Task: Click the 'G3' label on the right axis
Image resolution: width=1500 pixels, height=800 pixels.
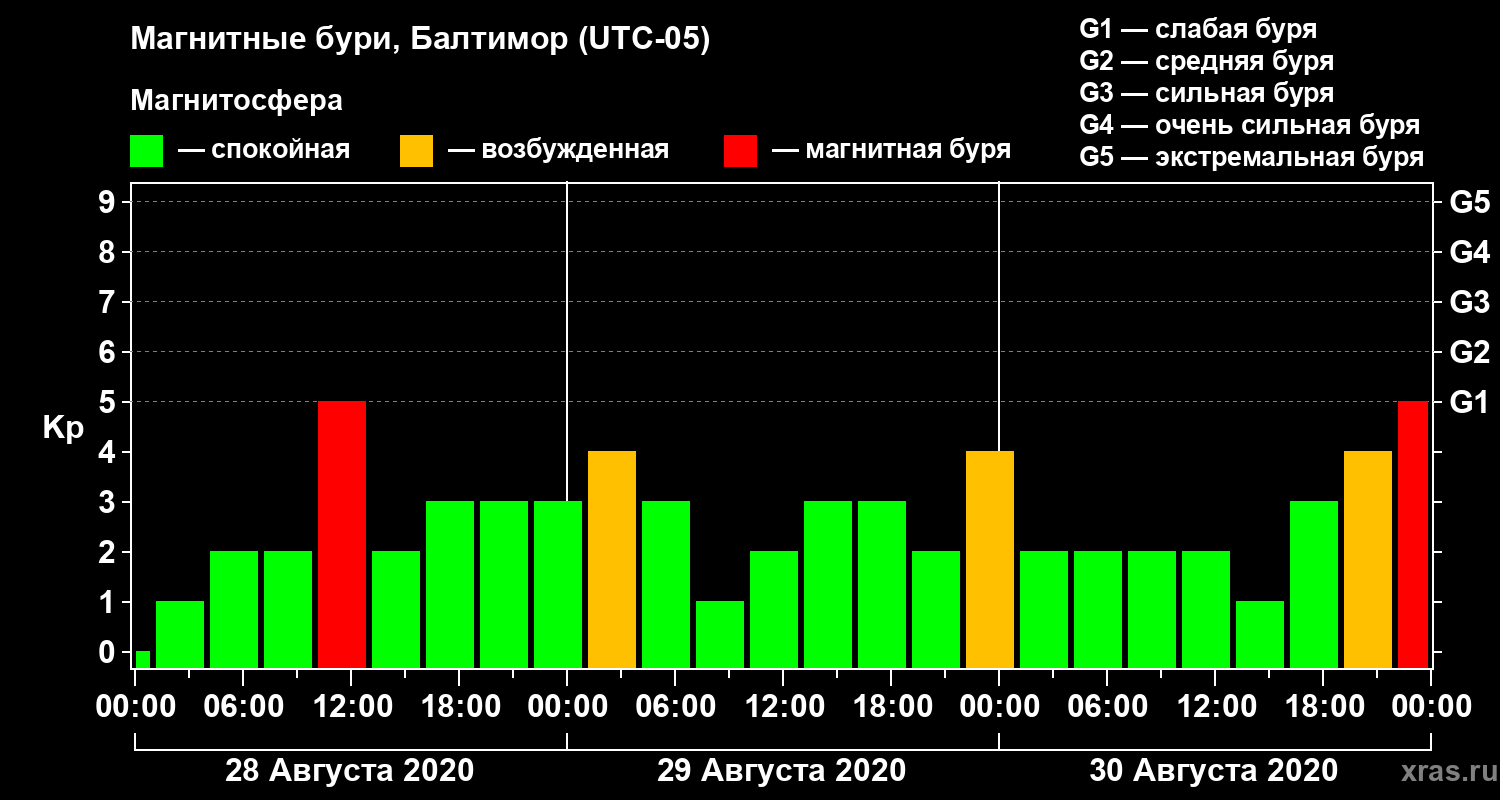Action: (x=1469, y=302)
